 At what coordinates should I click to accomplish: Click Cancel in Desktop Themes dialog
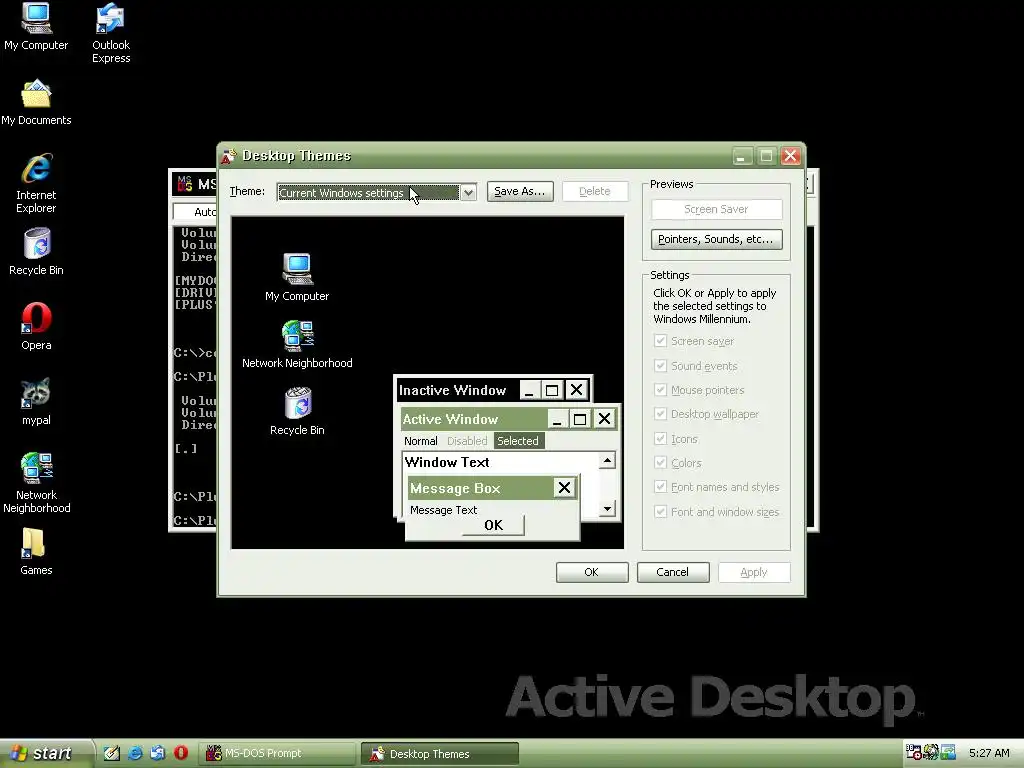tap(673, 572)
